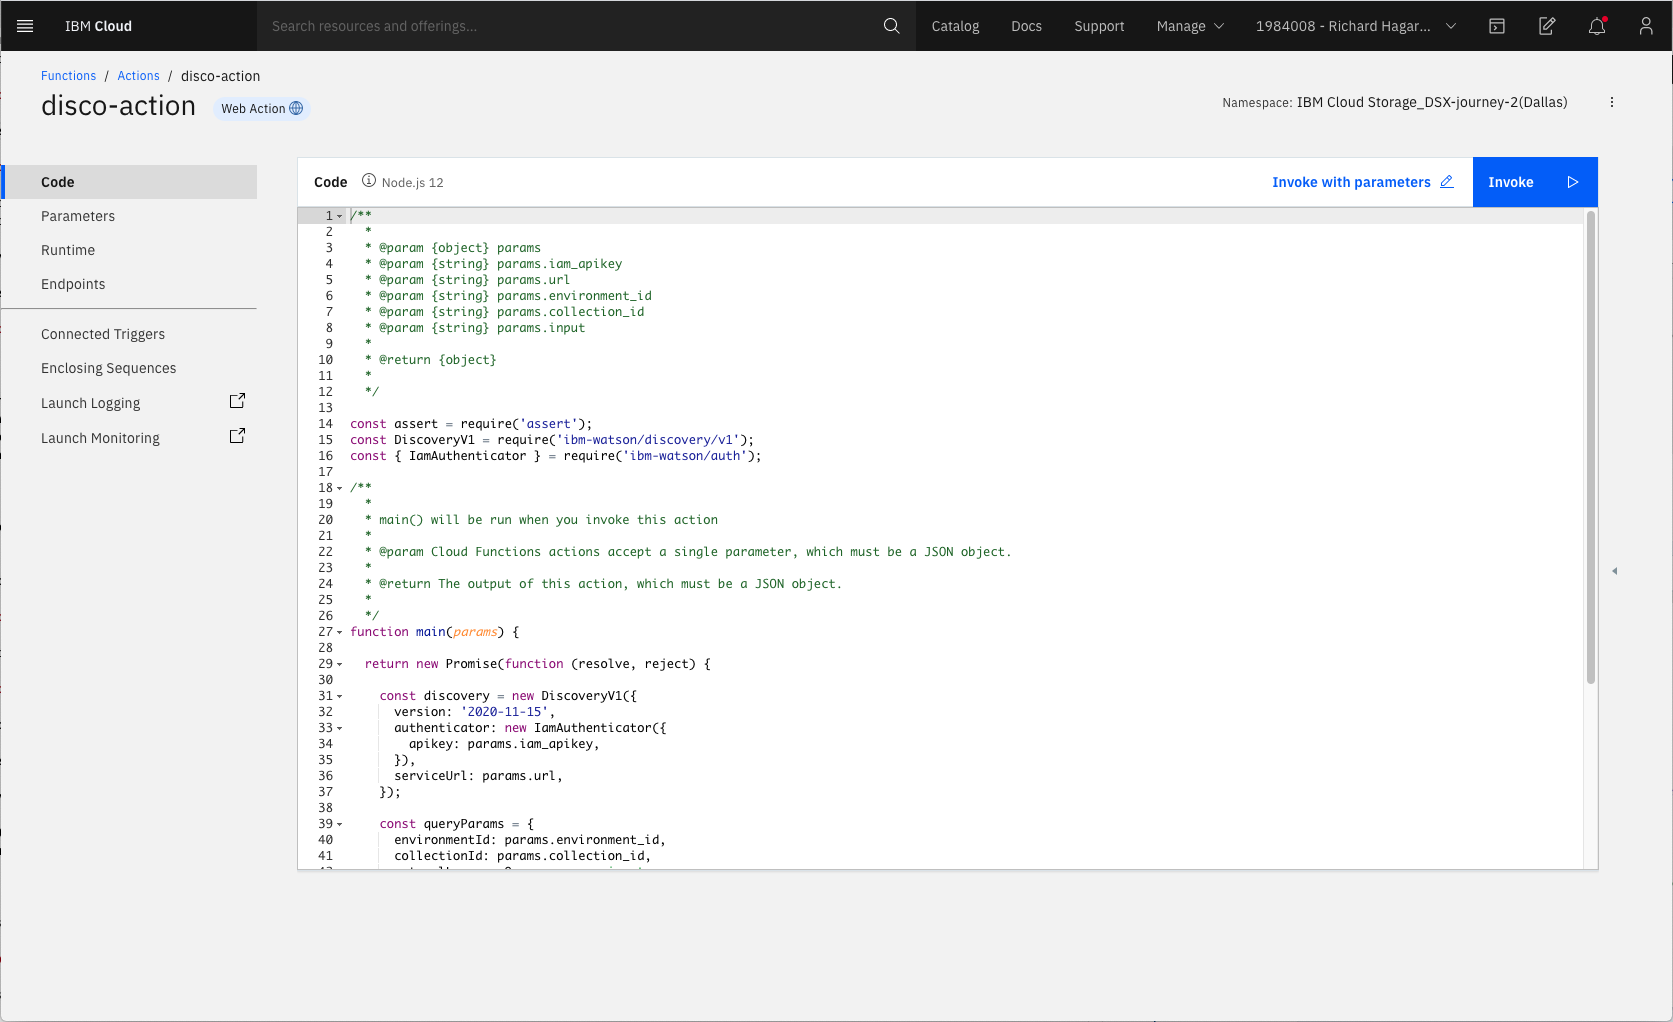Expand the collapsed right side panel arrow
This screenshot has width=1673, height=1022.
[x=1614, y=571]
